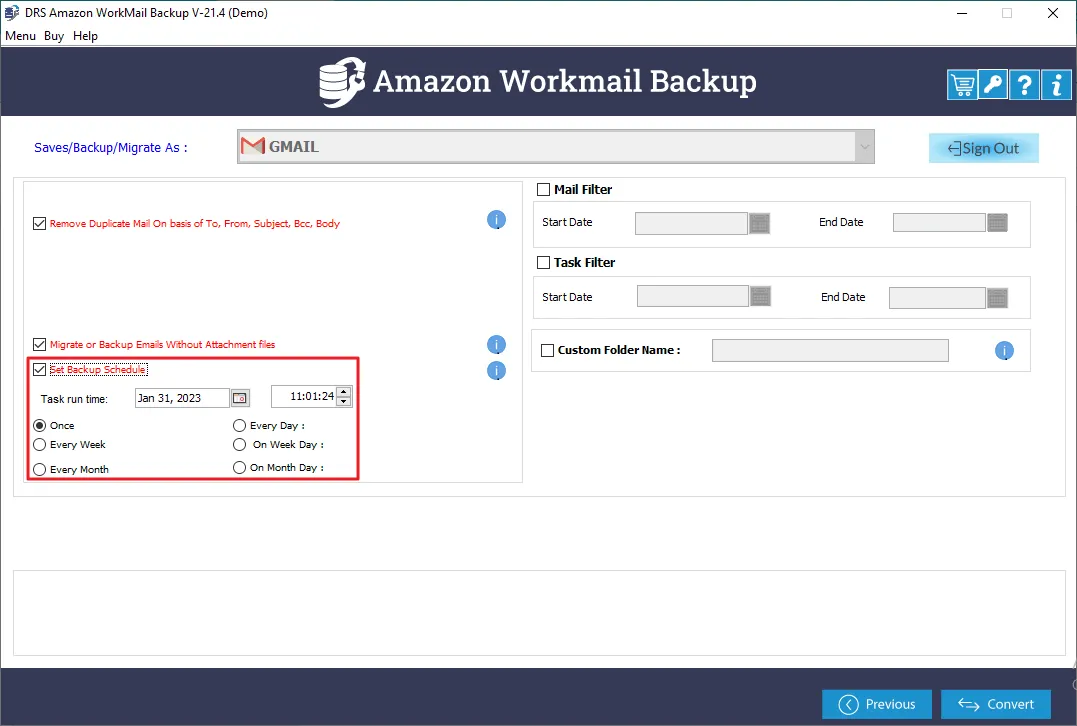Uncheck Remove Duplicate Mail checkbox
The image size is (1077, 726).
(x=39, y=223)
